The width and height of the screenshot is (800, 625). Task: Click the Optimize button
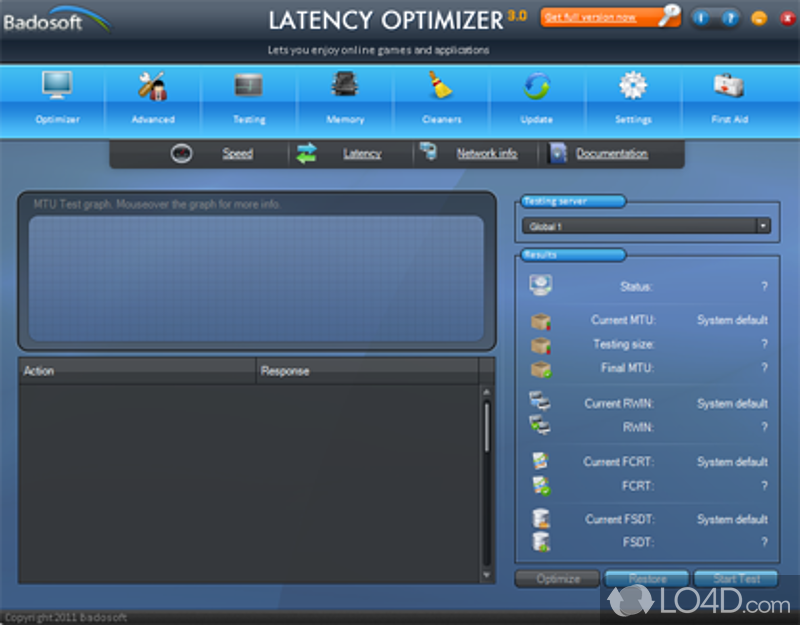[558, 579]
